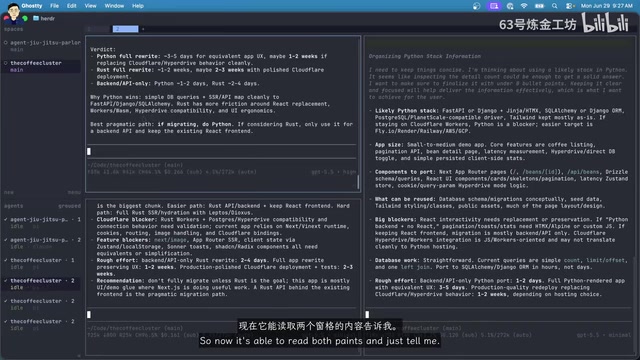Viewport: 640px width, 360px height.
Task: Click 'Organizing Python Stack Information' heading
Action: tap(424, 56)
